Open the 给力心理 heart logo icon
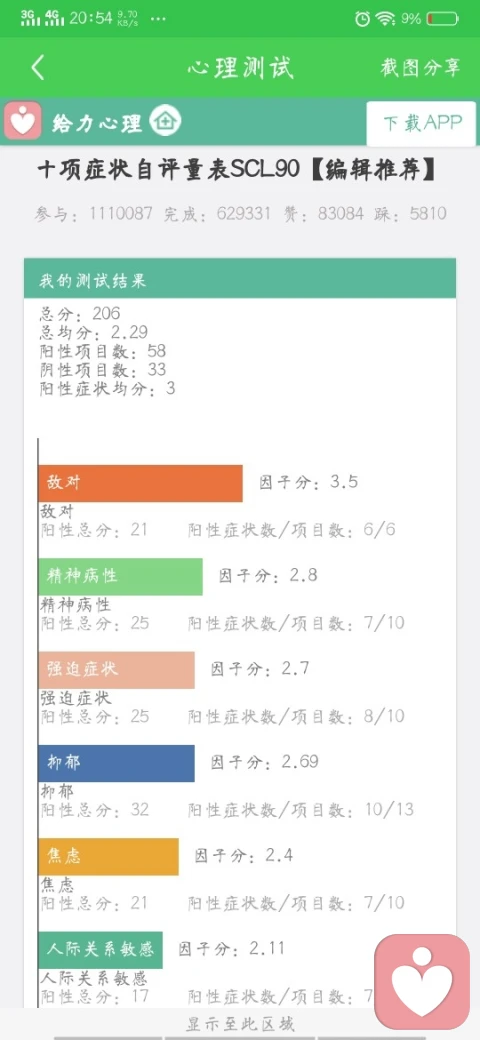Screen dimensions: 480x1040 pos(23,122)
